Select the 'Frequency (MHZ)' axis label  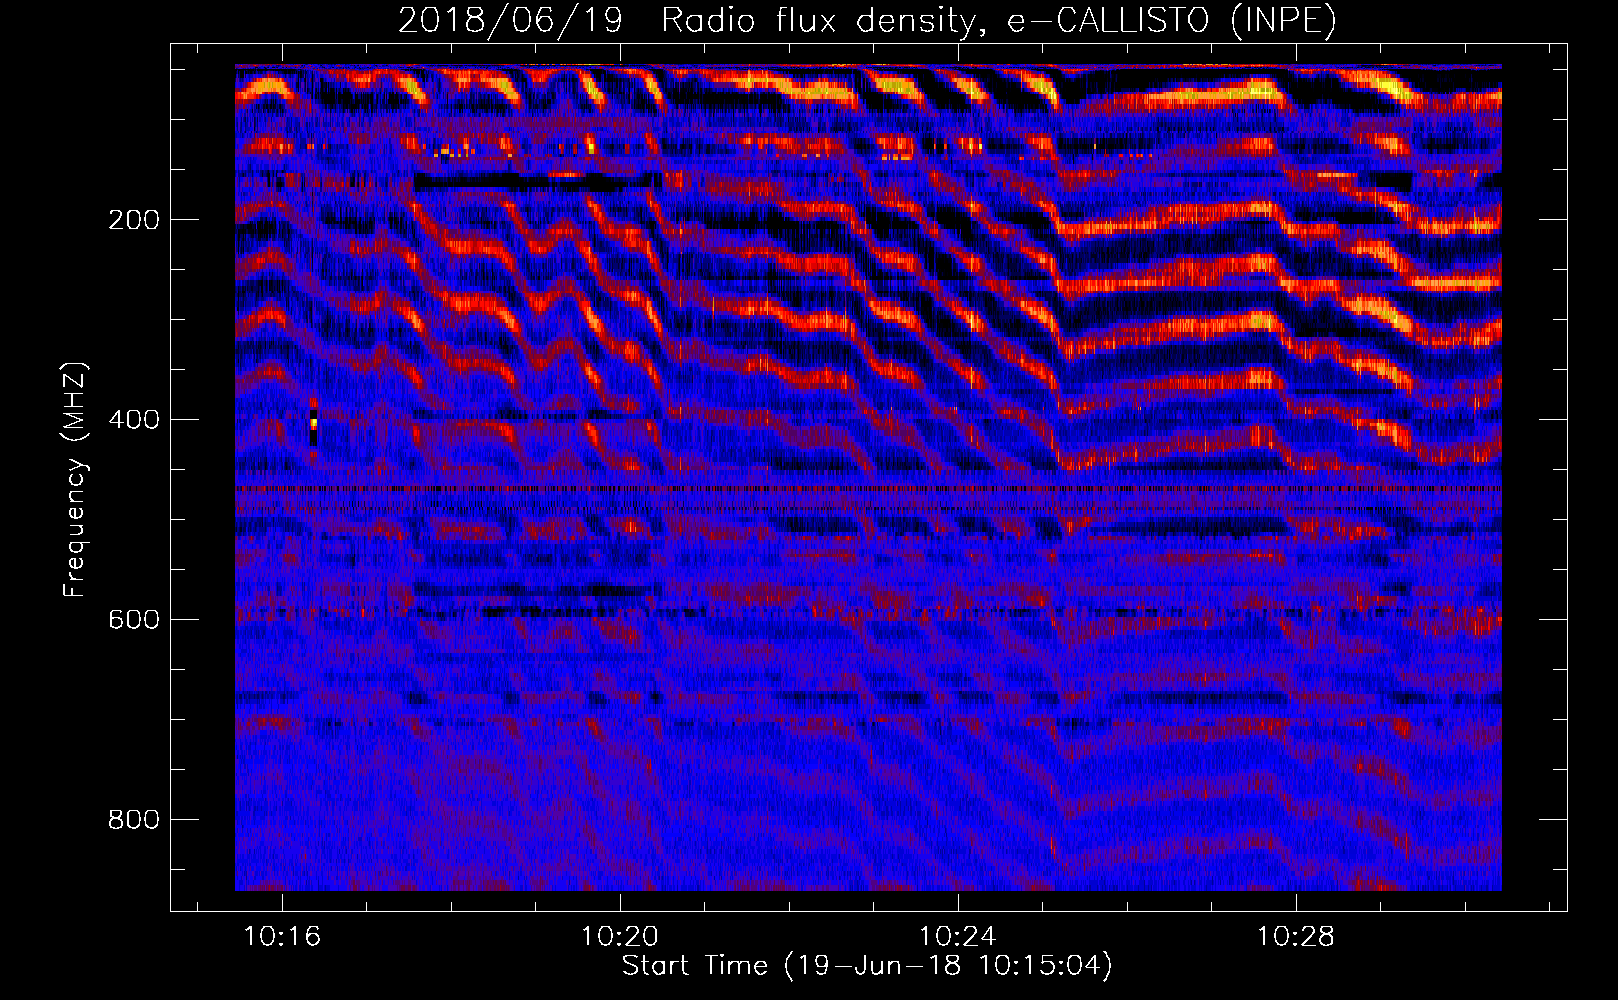click(75, 480)
